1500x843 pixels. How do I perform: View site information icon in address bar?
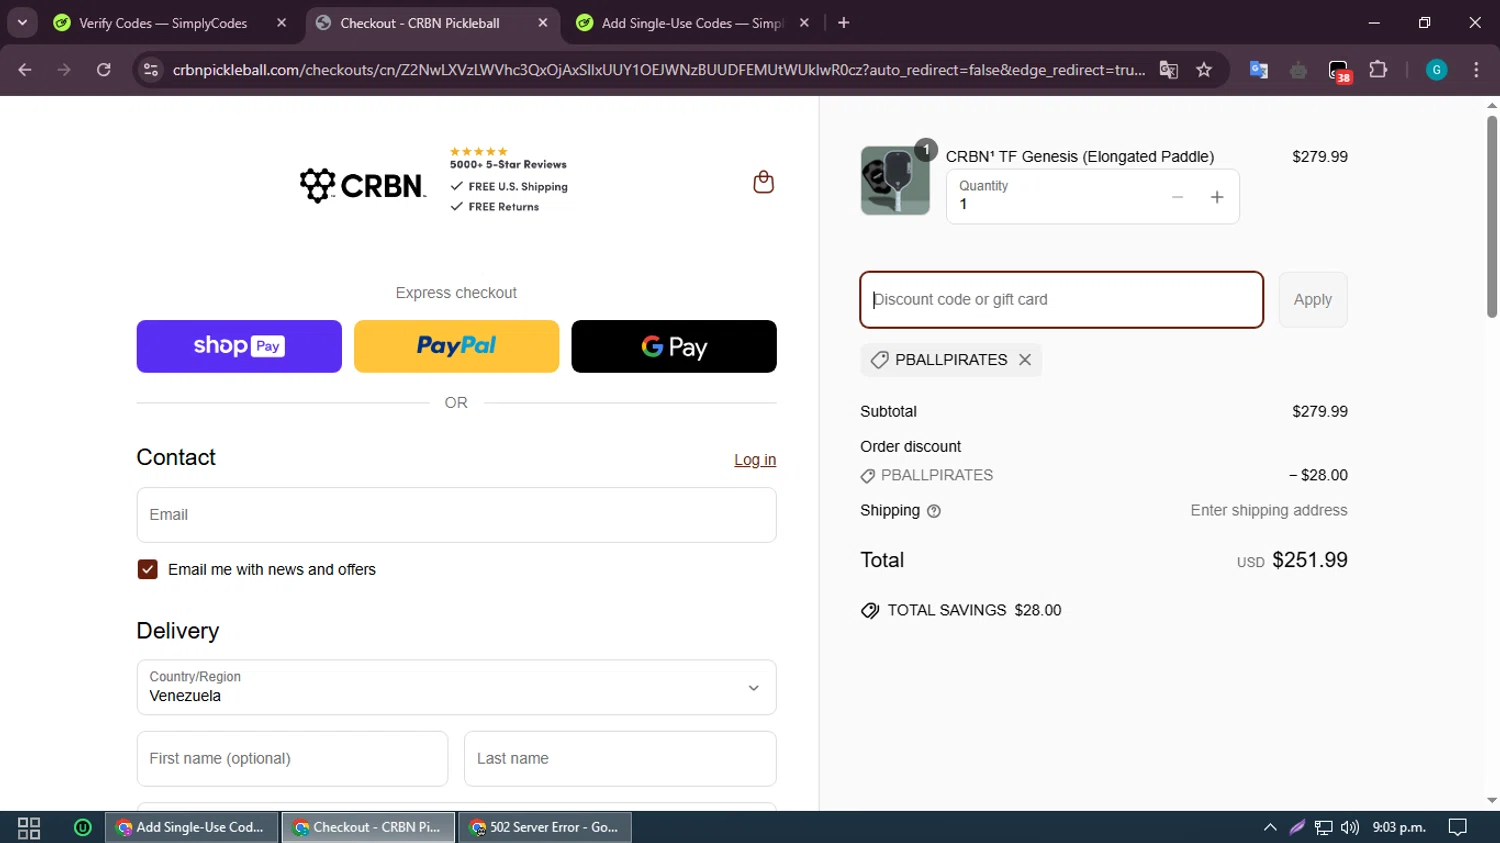tap(151, 70)
